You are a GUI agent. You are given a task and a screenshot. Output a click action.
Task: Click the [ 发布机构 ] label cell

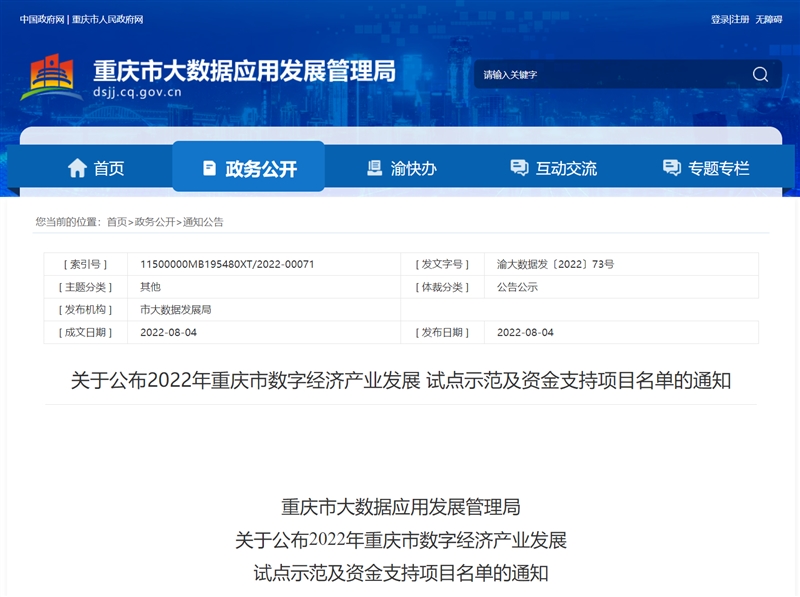coord(85,310)
